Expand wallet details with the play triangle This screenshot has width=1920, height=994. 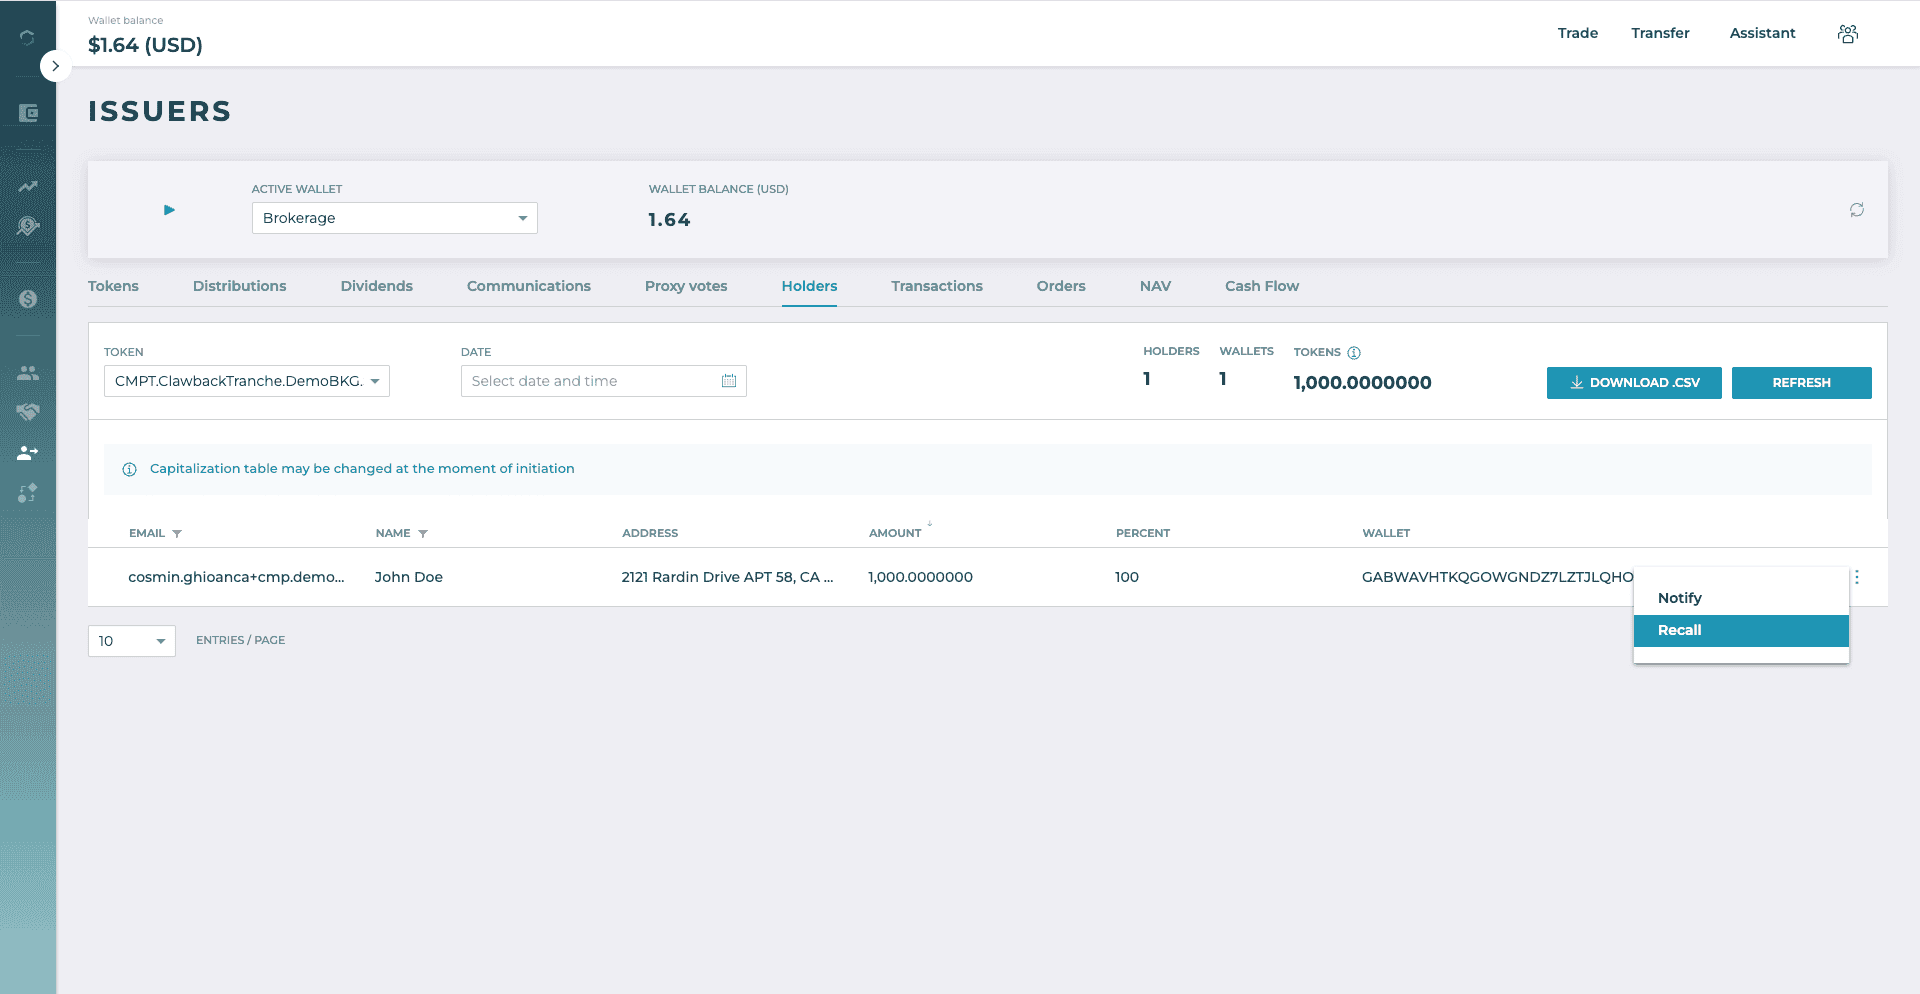click(169, 210)
